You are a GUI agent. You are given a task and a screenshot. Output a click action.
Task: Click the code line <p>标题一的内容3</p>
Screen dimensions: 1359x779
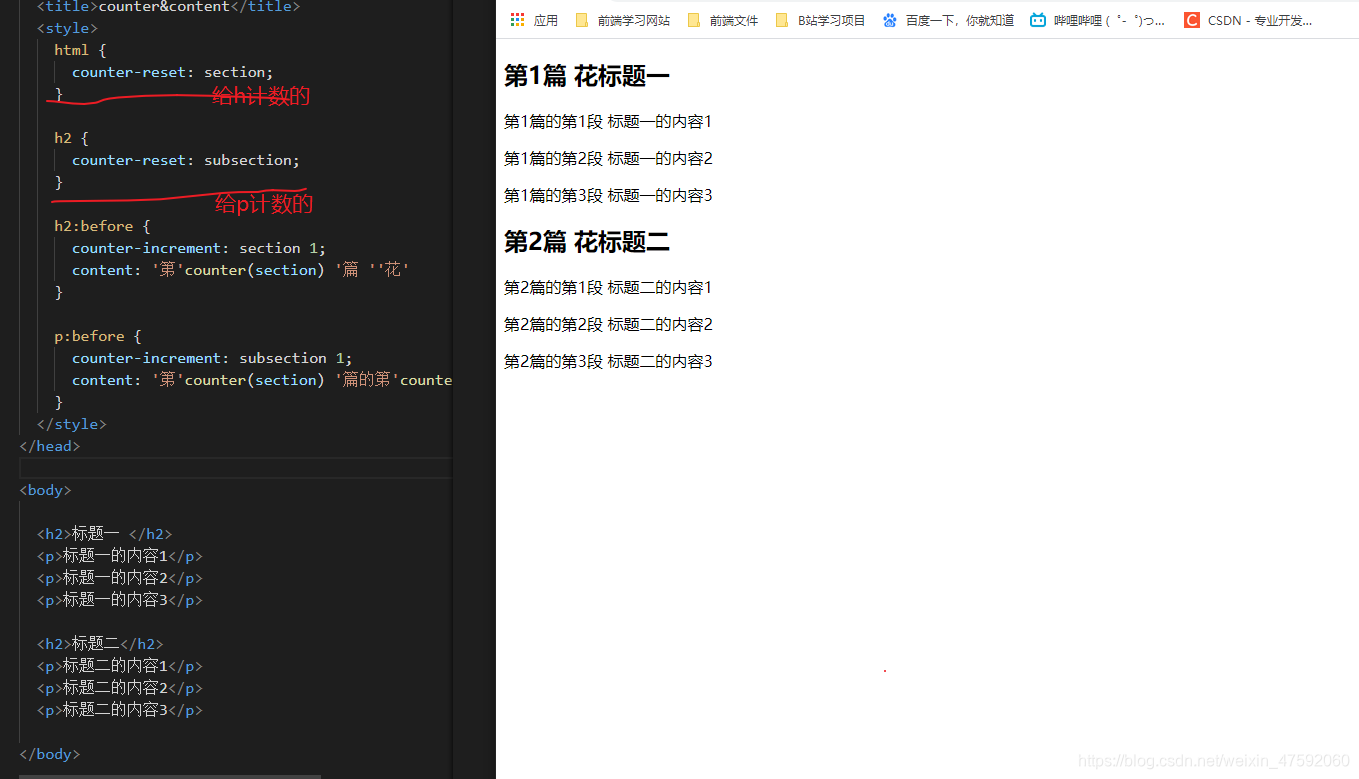[x=120, y=600]
